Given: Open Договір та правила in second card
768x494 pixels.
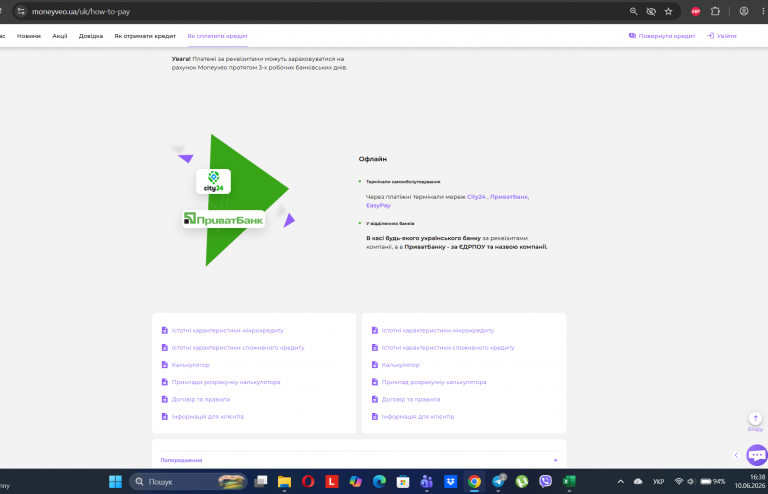Looking at the screenshot, I should (x=411, y=400).
